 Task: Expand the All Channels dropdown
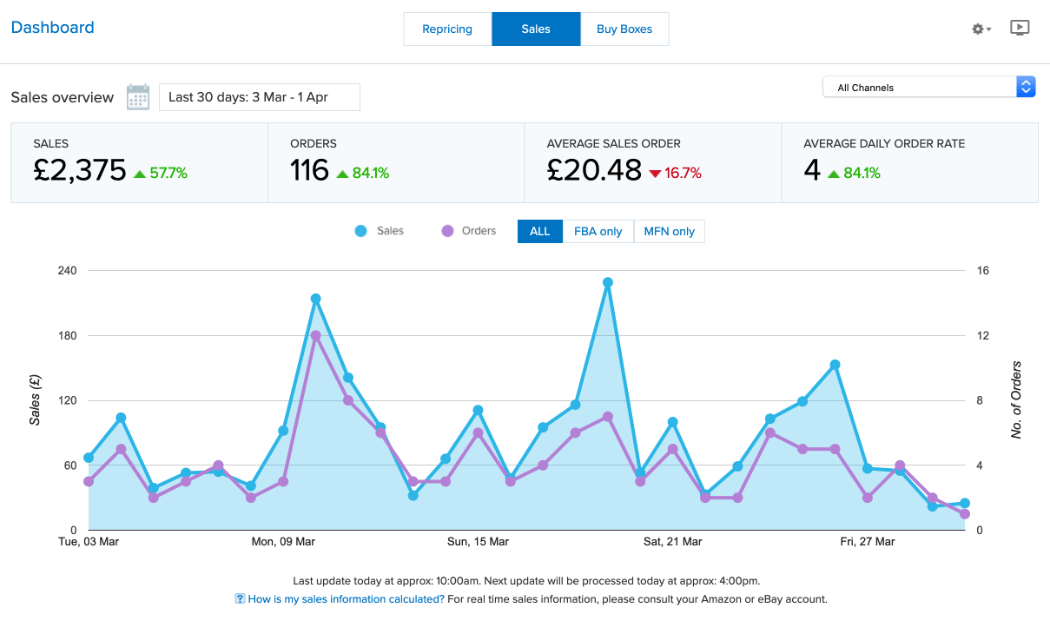click(x=928, y=87)
